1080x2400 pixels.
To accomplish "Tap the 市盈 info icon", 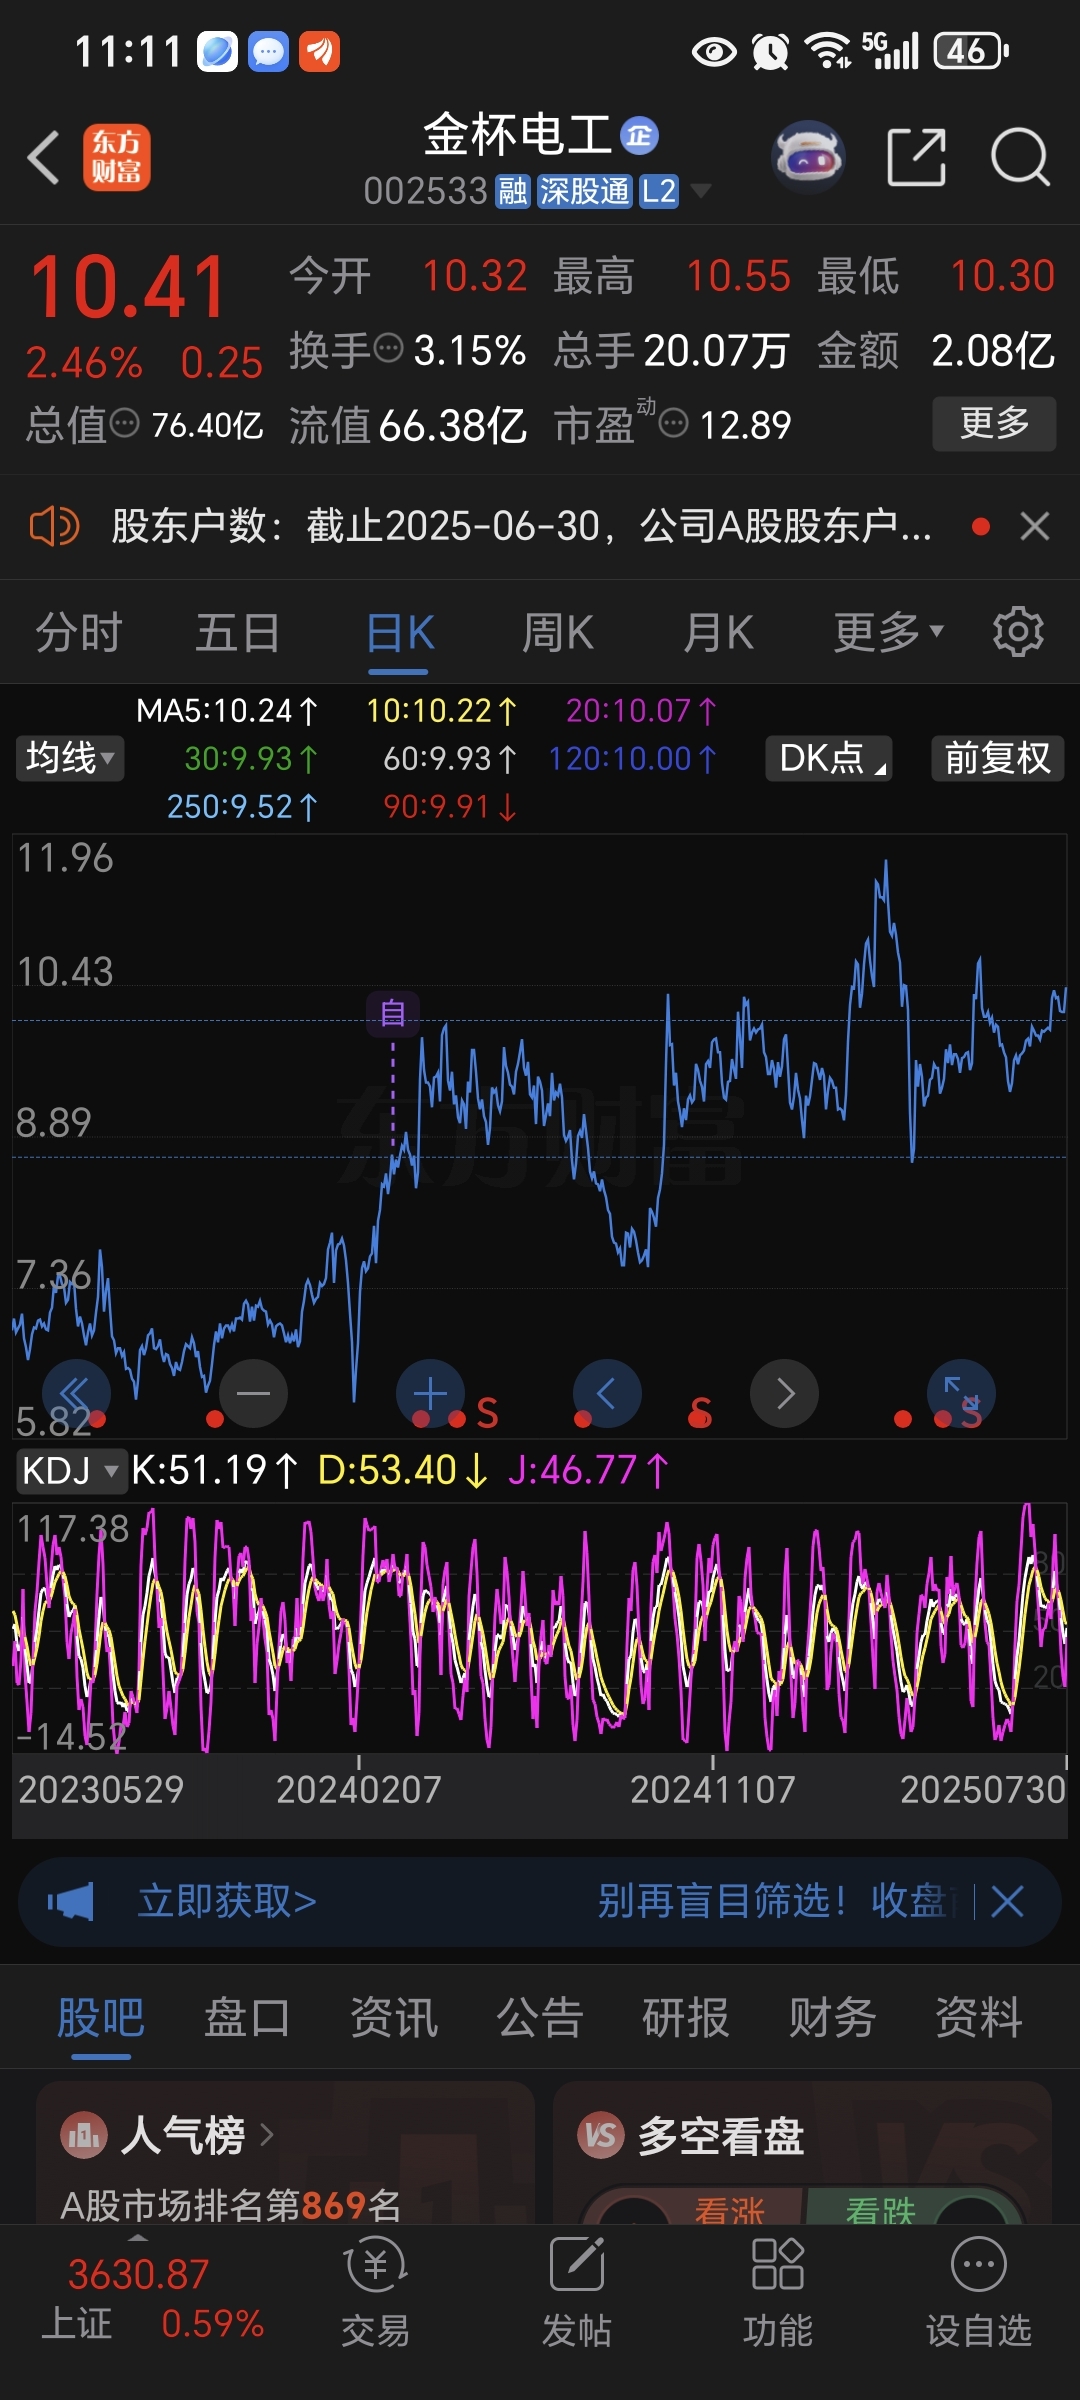I will pyautogui.click(x=674, y=423).
